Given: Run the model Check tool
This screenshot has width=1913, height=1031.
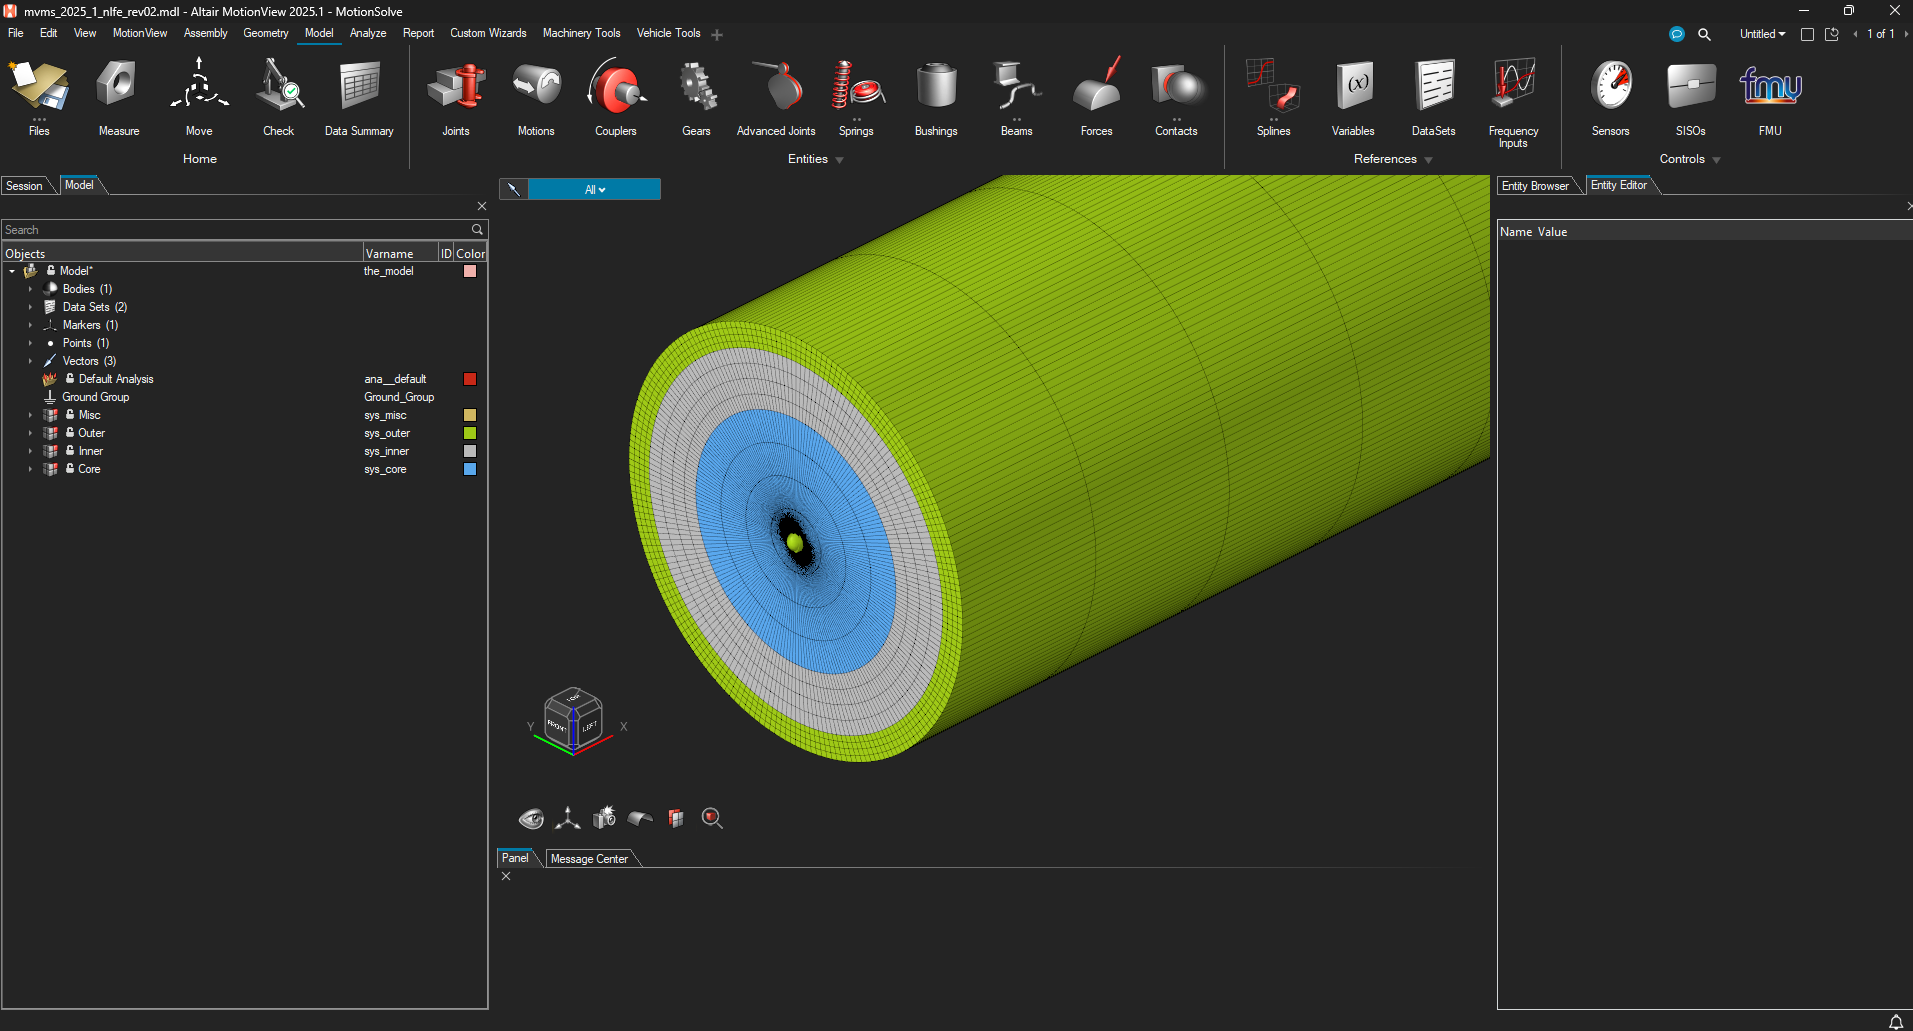Looking at the screenshot, I should coord(279,97).
